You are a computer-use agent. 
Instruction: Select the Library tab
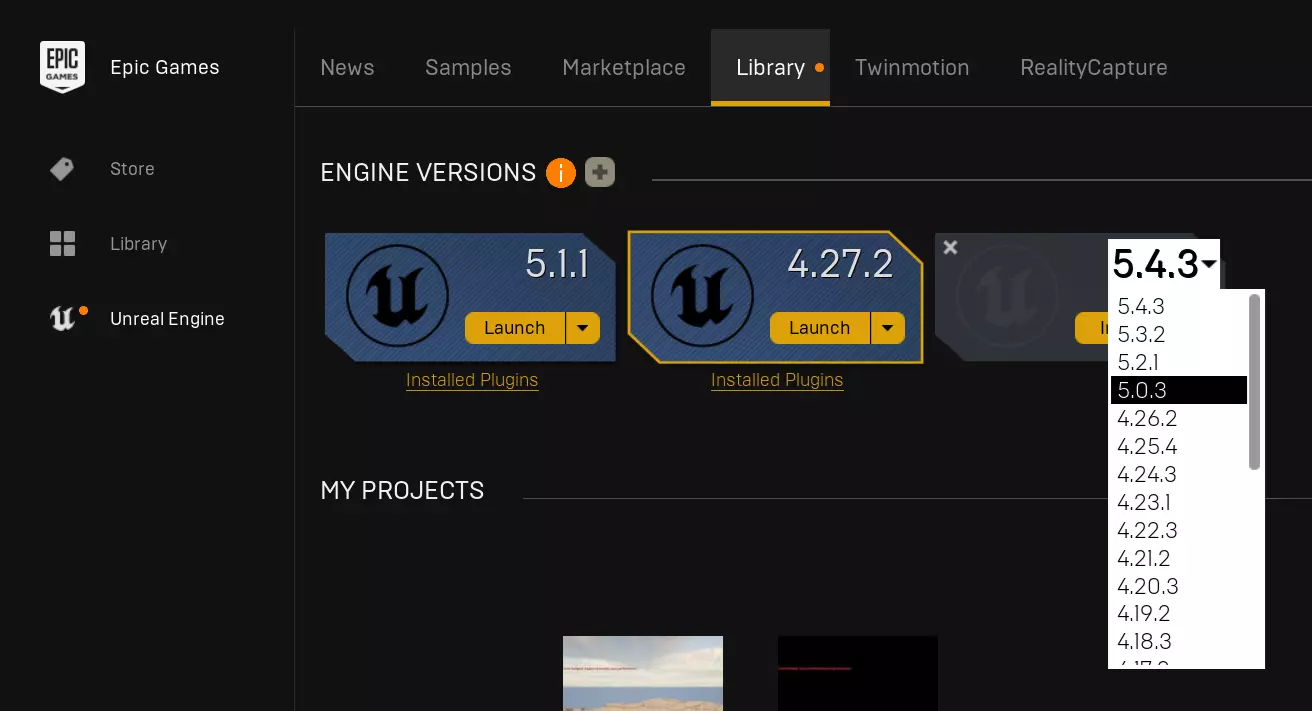tap(770, 68)
